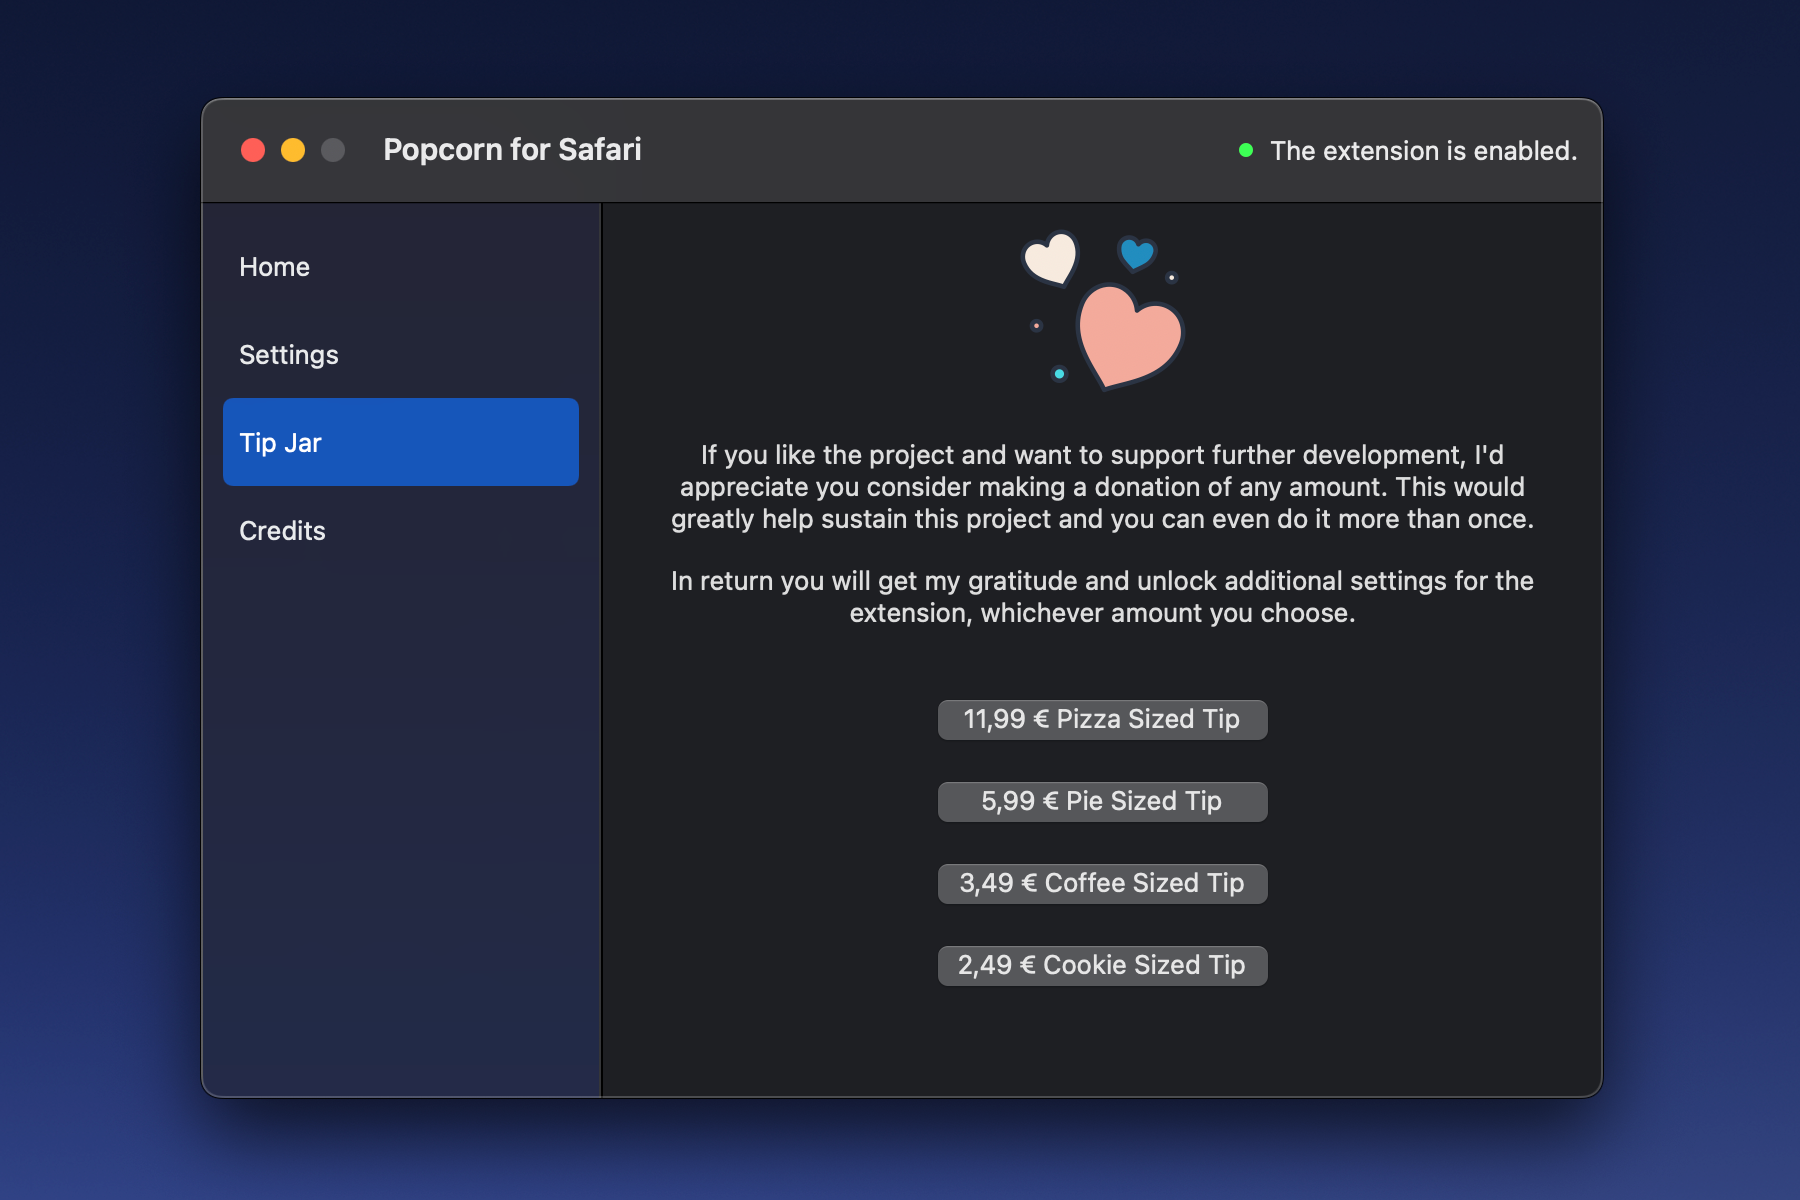
Task: Click the tiny cyan dot below the hearts
Action: click(x=1059, y=374)
